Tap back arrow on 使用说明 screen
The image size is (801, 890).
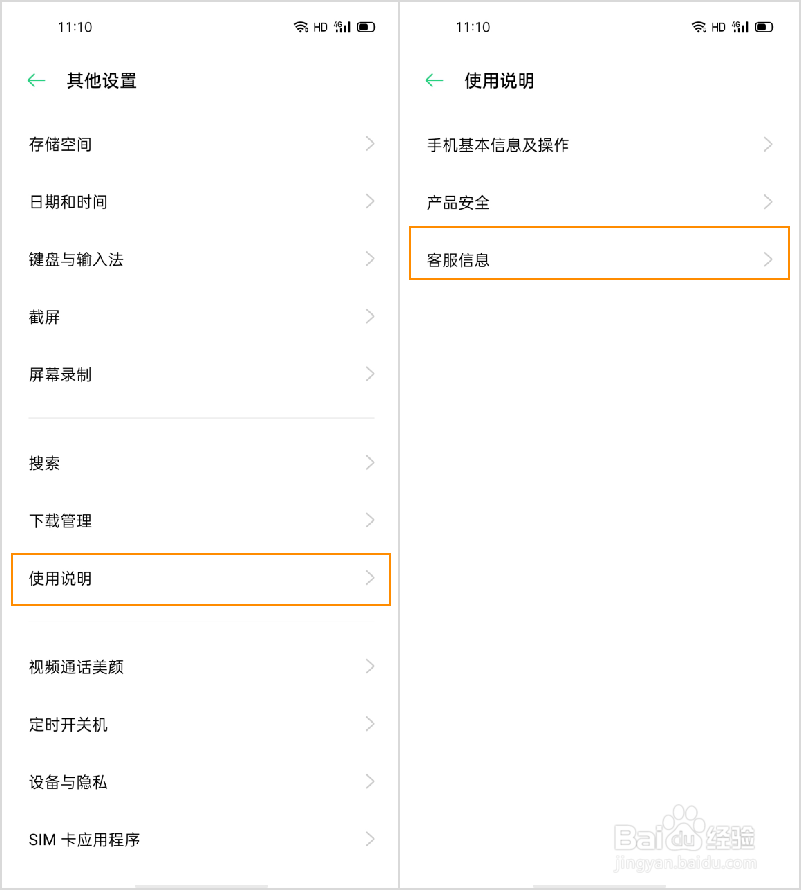[434, 81]
